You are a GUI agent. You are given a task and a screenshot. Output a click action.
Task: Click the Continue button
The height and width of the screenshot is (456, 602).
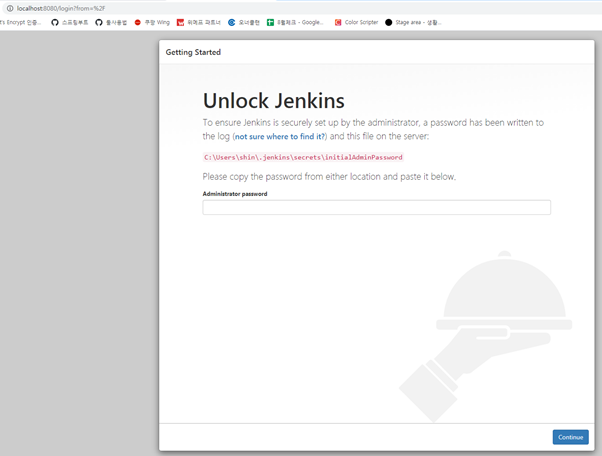(571, 437)
